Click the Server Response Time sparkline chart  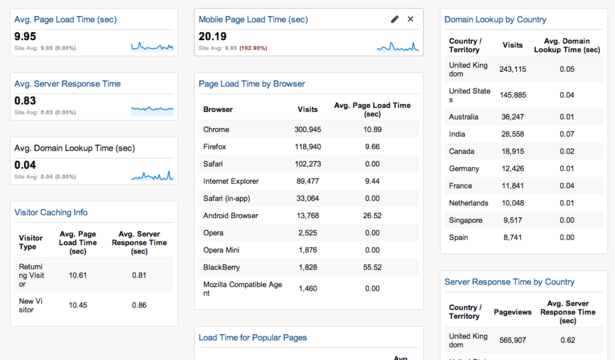[152, 111]
